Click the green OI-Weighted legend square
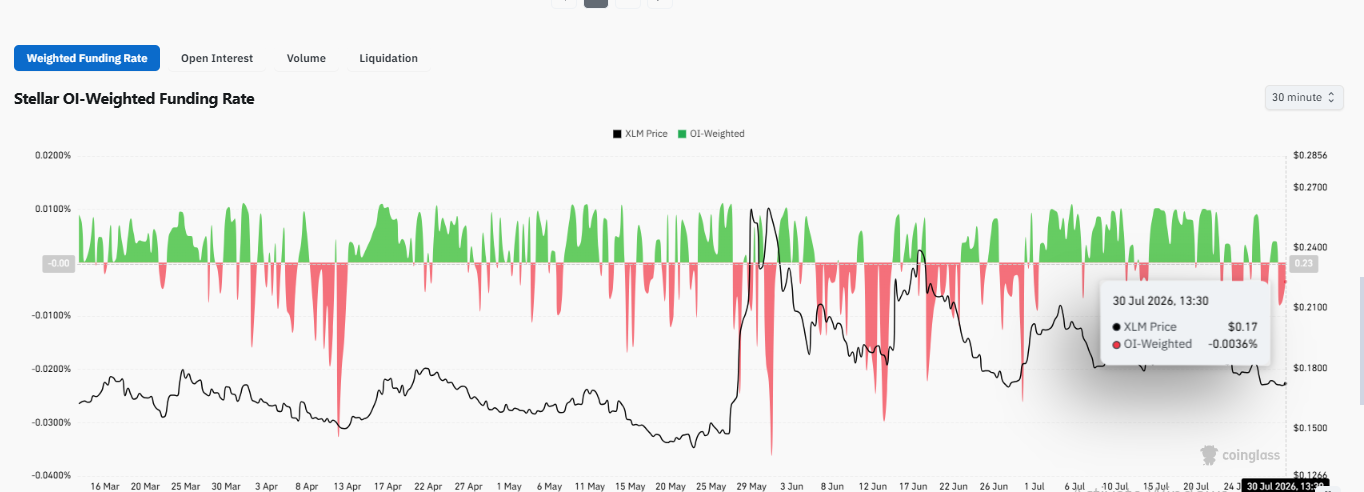The image size is (1364, 492). 682,134
